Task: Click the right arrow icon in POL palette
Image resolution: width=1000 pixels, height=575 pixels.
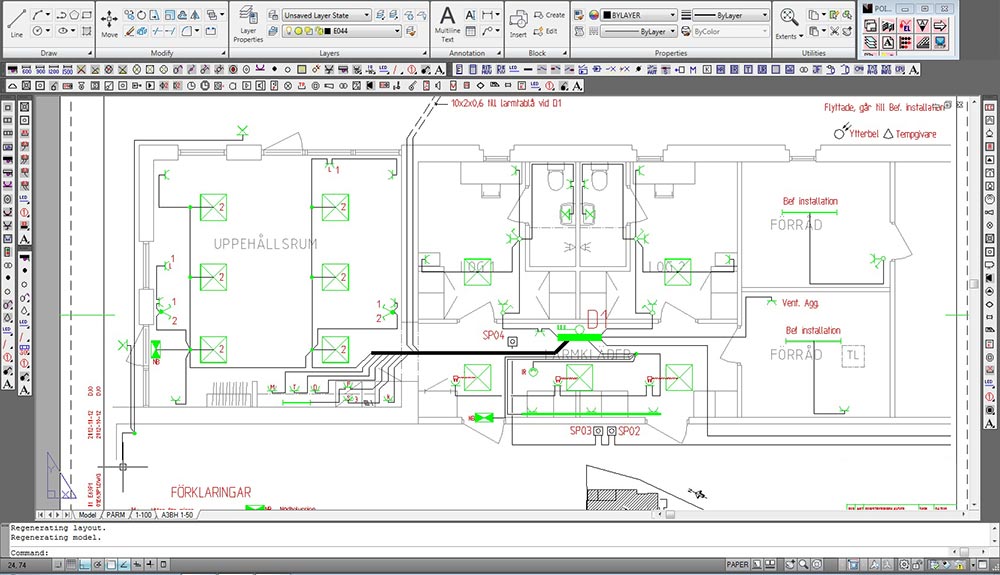Action: click(x=940, y=25)
